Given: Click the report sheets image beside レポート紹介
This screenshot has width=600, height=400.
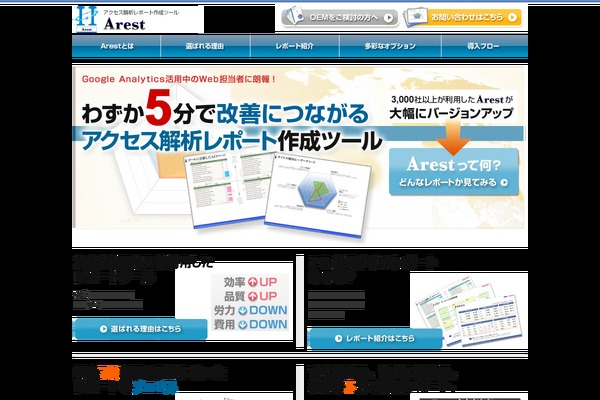Looking at the screenshot, I should pyautogui.click(x=469, y=313).
